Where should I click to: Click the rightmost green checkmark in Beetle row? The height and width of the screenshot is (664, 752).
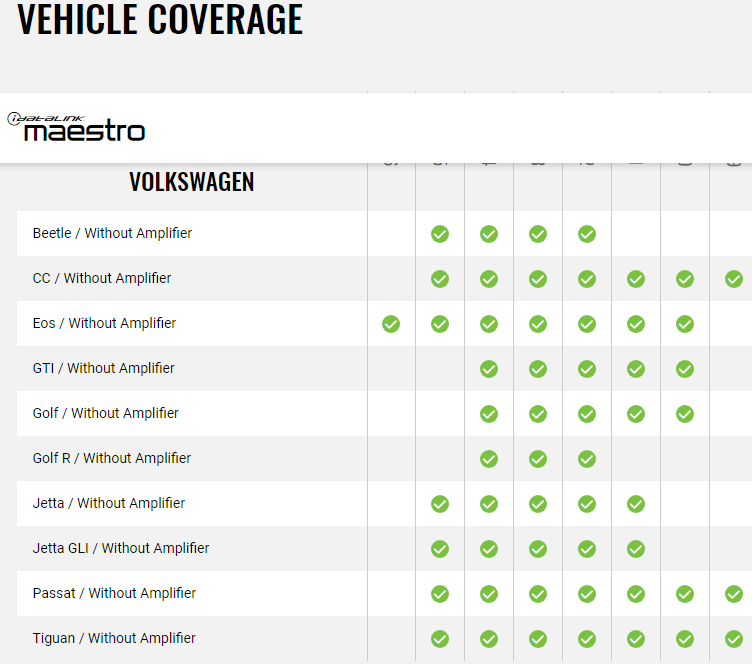tap(587, 234)
